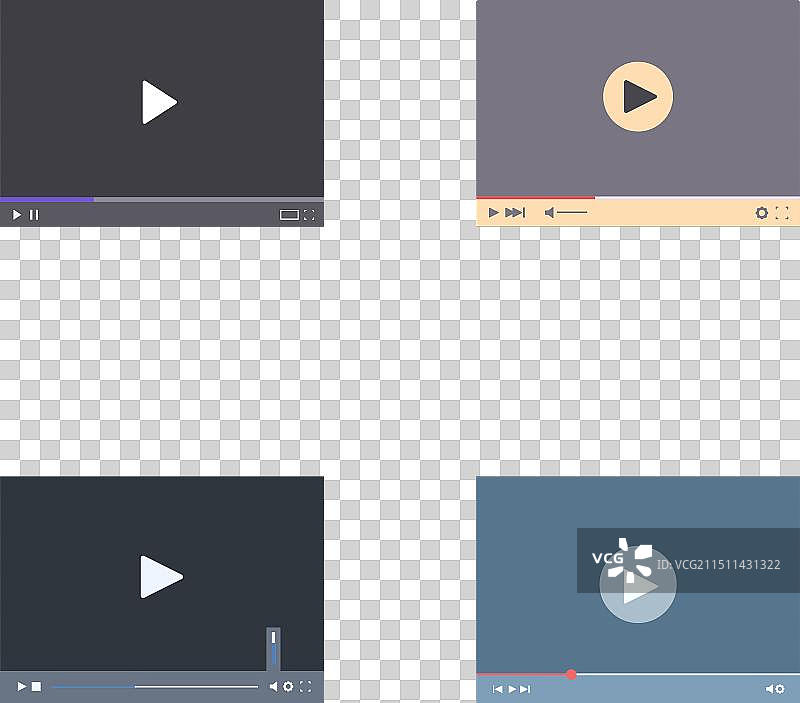
Task: Click the small play icon in the purple-progress player's control bar
Action: (17, 215)
